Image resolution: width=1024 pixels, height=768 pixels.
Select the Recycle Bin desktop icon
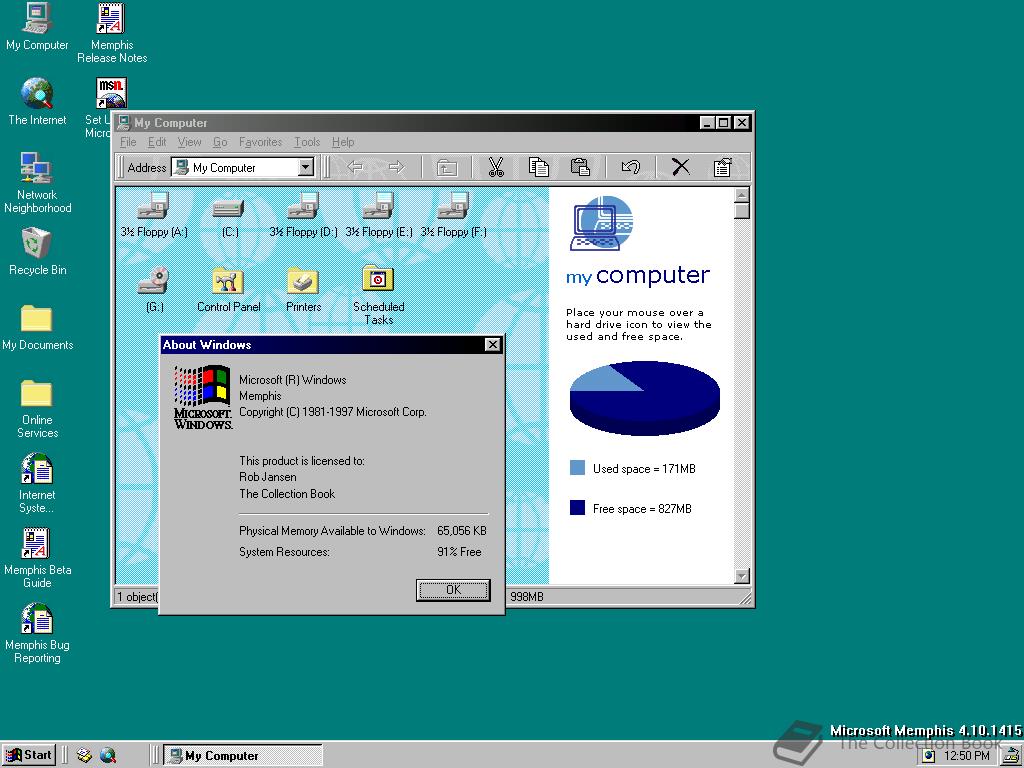pos(37,252)
